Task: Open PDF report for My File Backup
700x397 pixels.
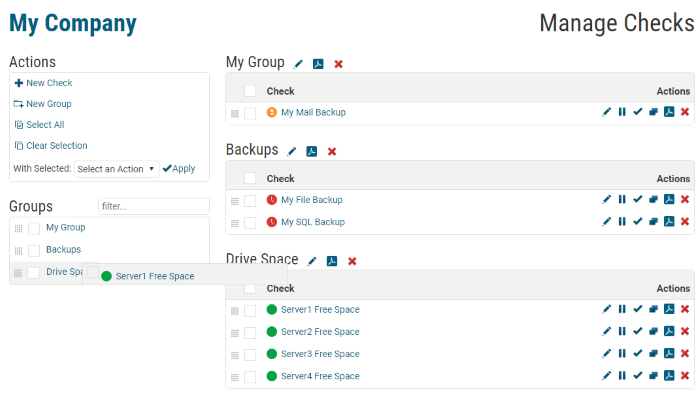Action: (x=669, y=199)
